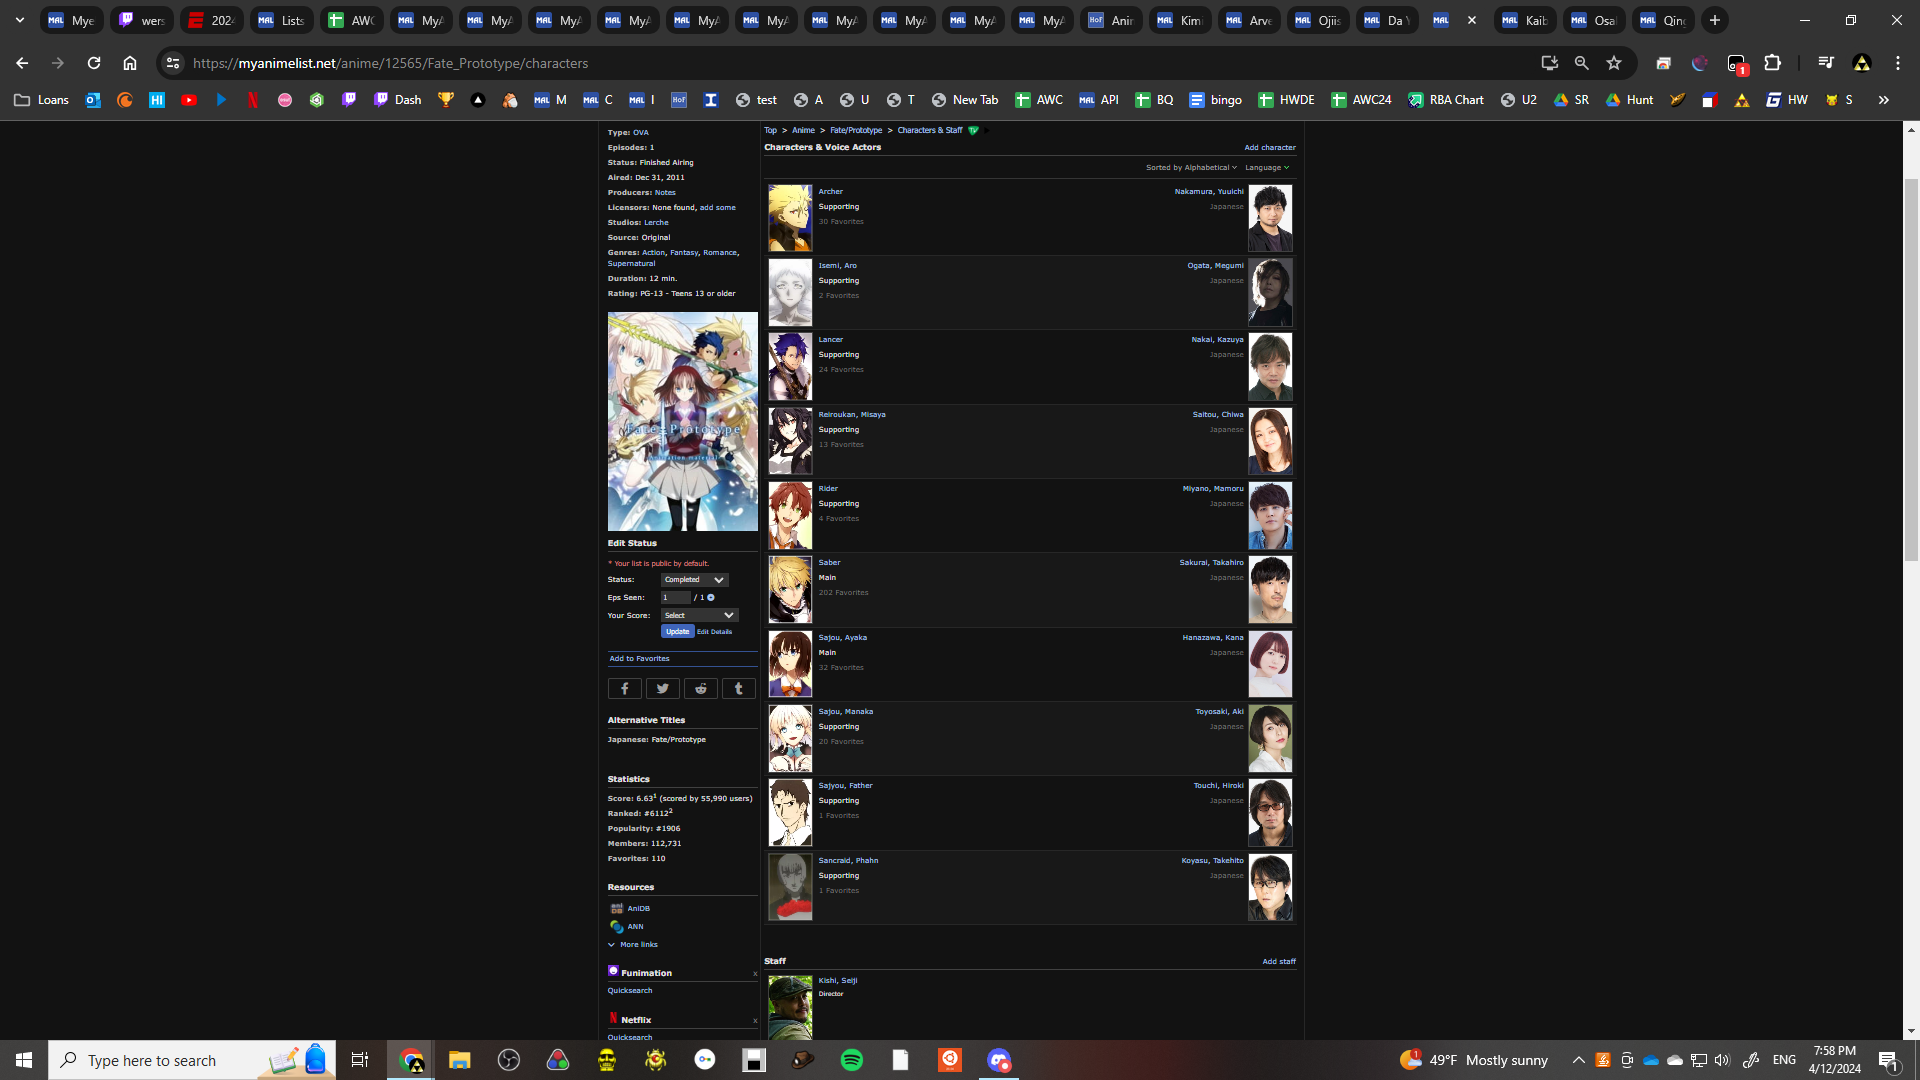Close the Netflix quicksearch panel

pyautogui.click(x=755, y=1021)
